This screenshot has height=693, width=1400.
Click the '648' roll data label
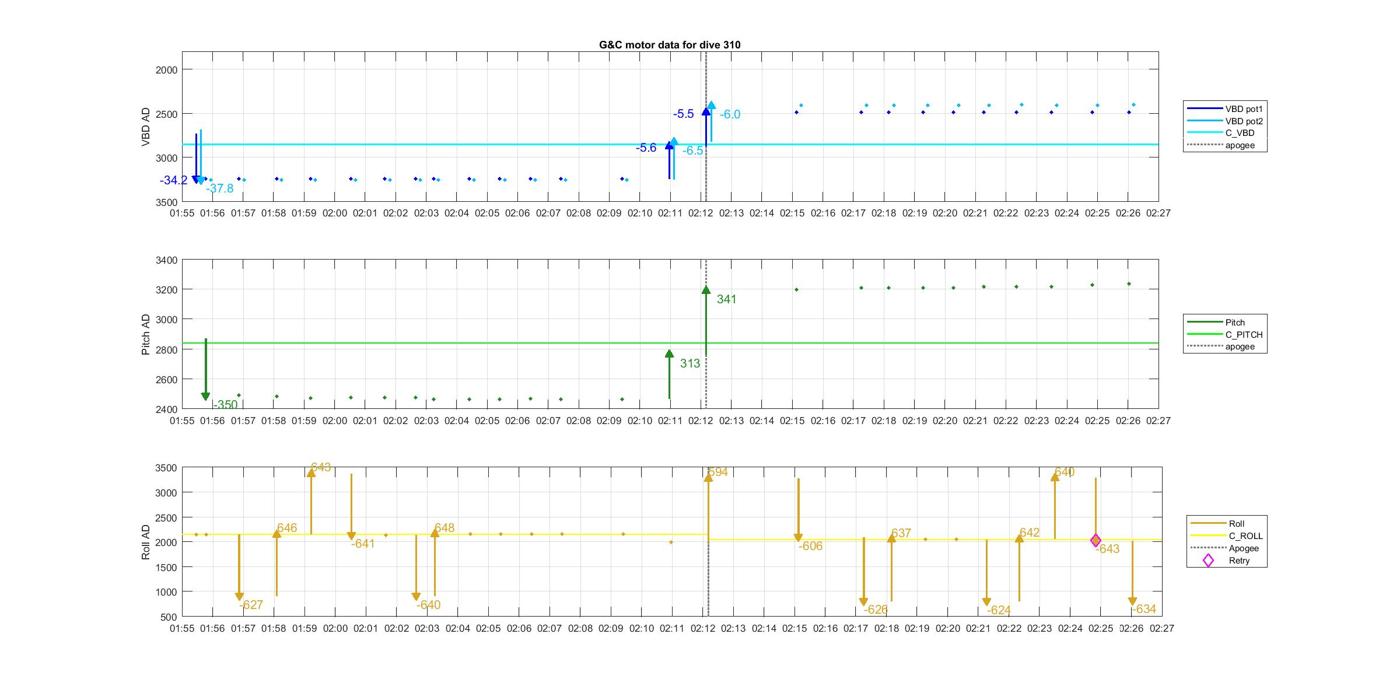(x=445, y=528)
